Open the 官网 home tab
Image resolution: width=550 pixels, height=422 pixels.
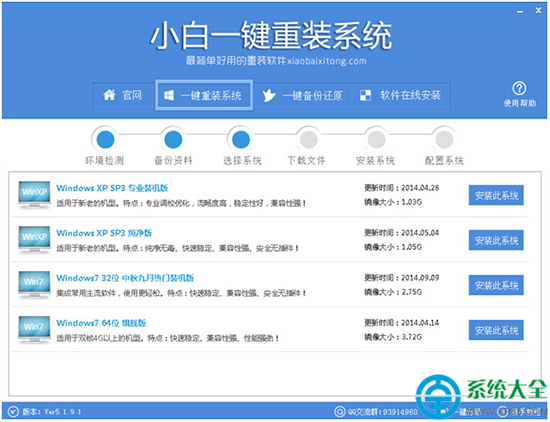pyautogui.click(x=123, y=95)
